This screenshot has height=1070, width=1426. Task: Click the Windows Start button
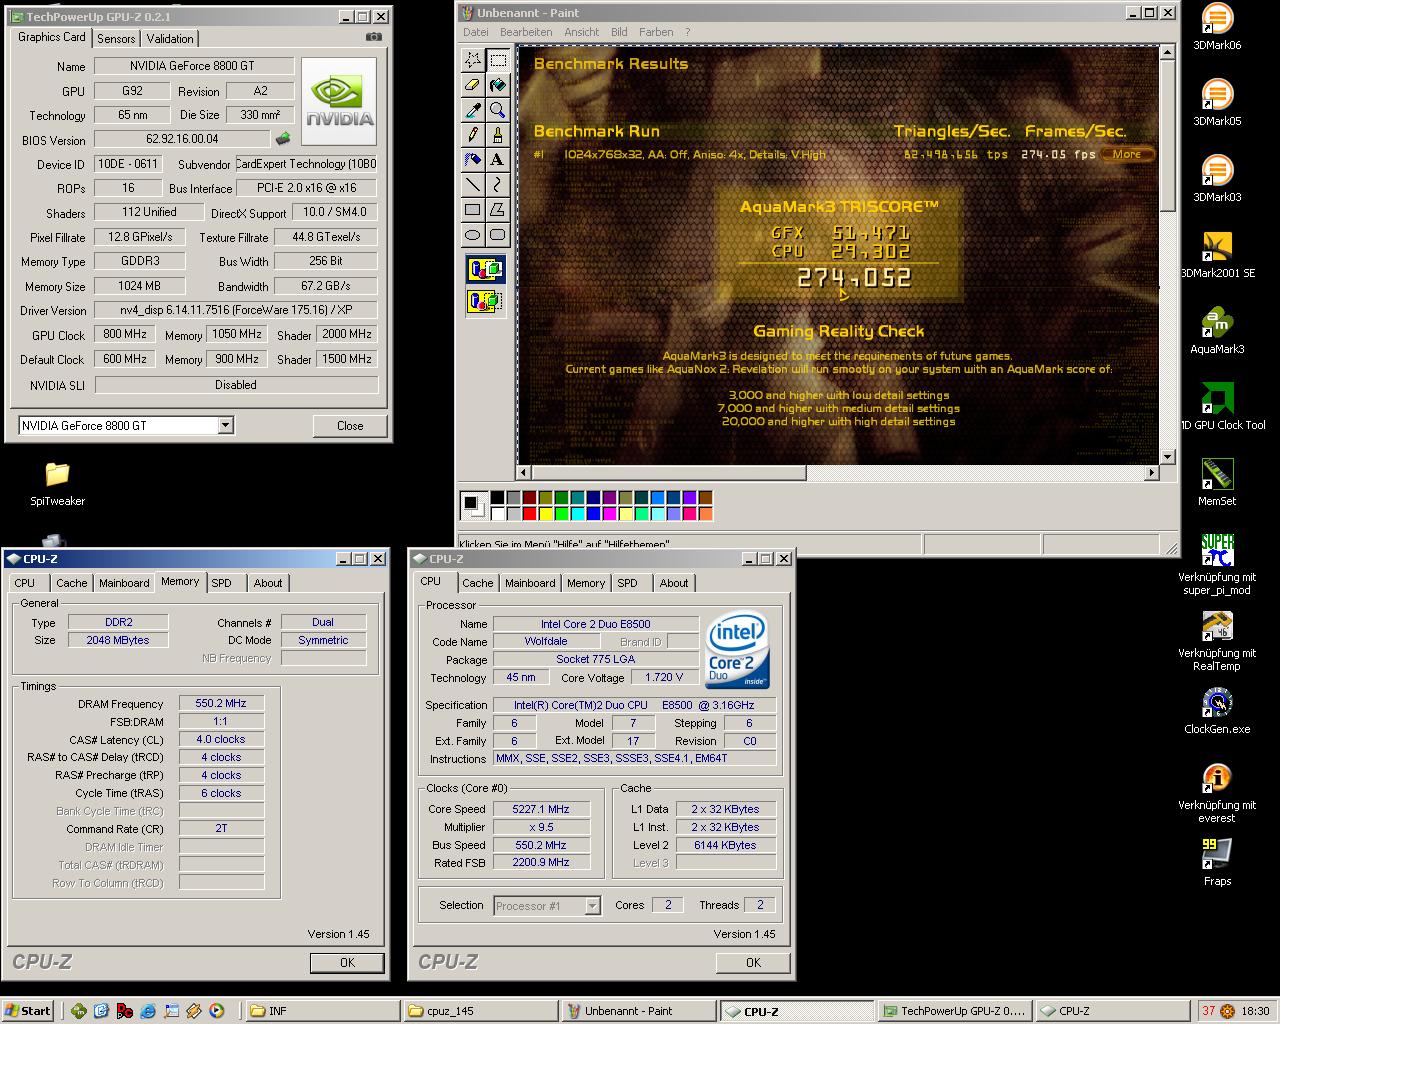coord(28,1011)
